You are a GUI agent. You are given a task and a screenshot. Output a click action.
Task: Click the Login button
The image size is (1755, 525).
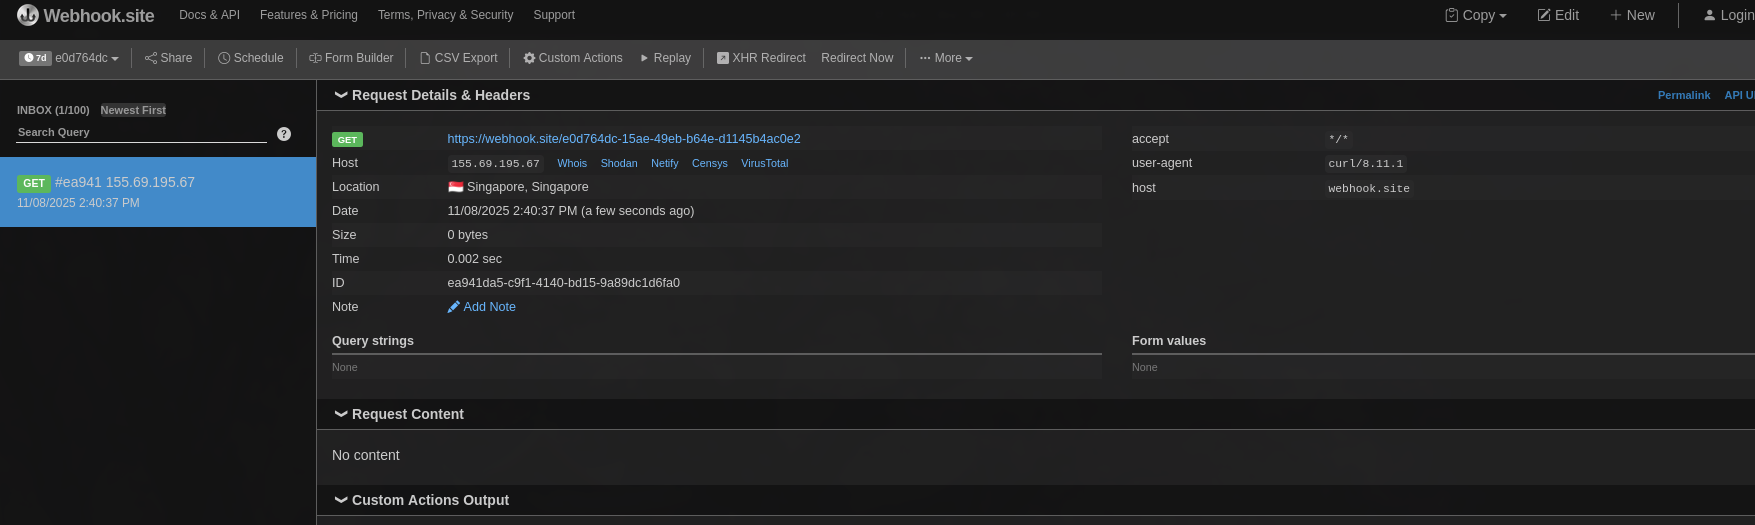(x=1729, y=15)
